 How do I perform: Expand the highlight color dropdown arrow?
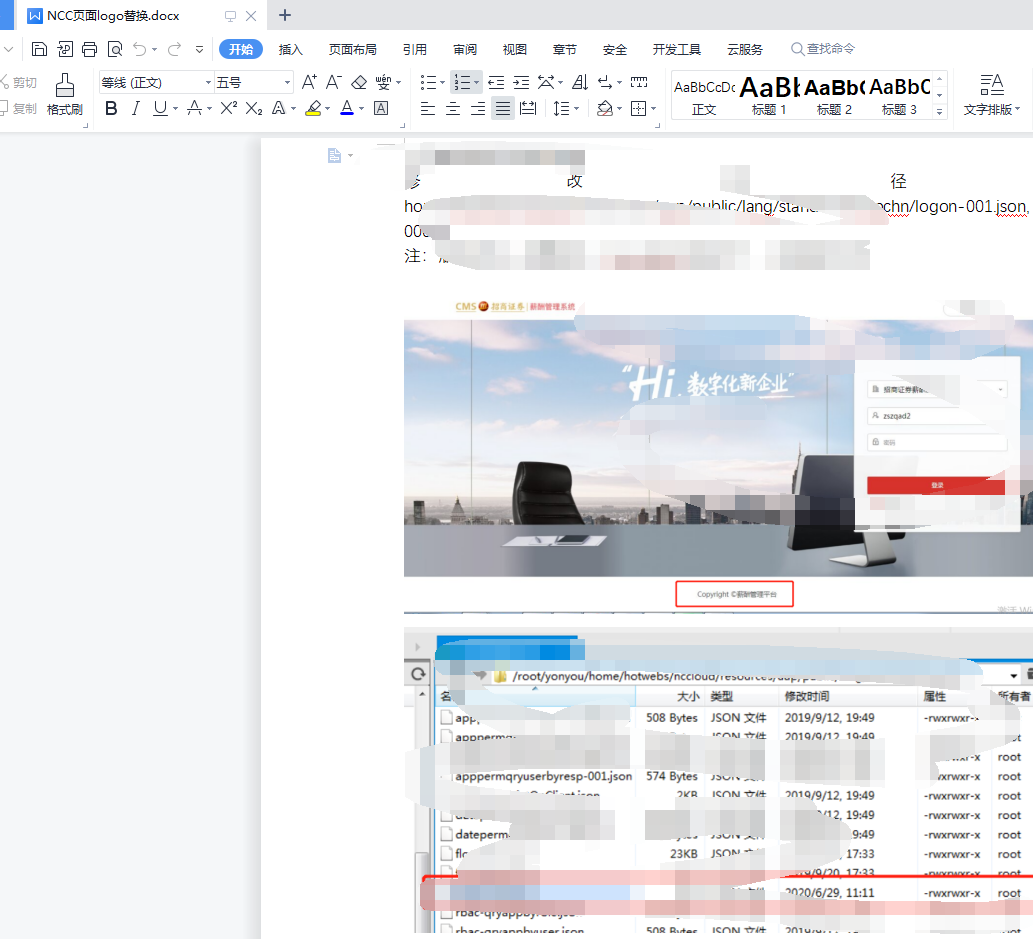pyautogui.click(x=327, y=109)
